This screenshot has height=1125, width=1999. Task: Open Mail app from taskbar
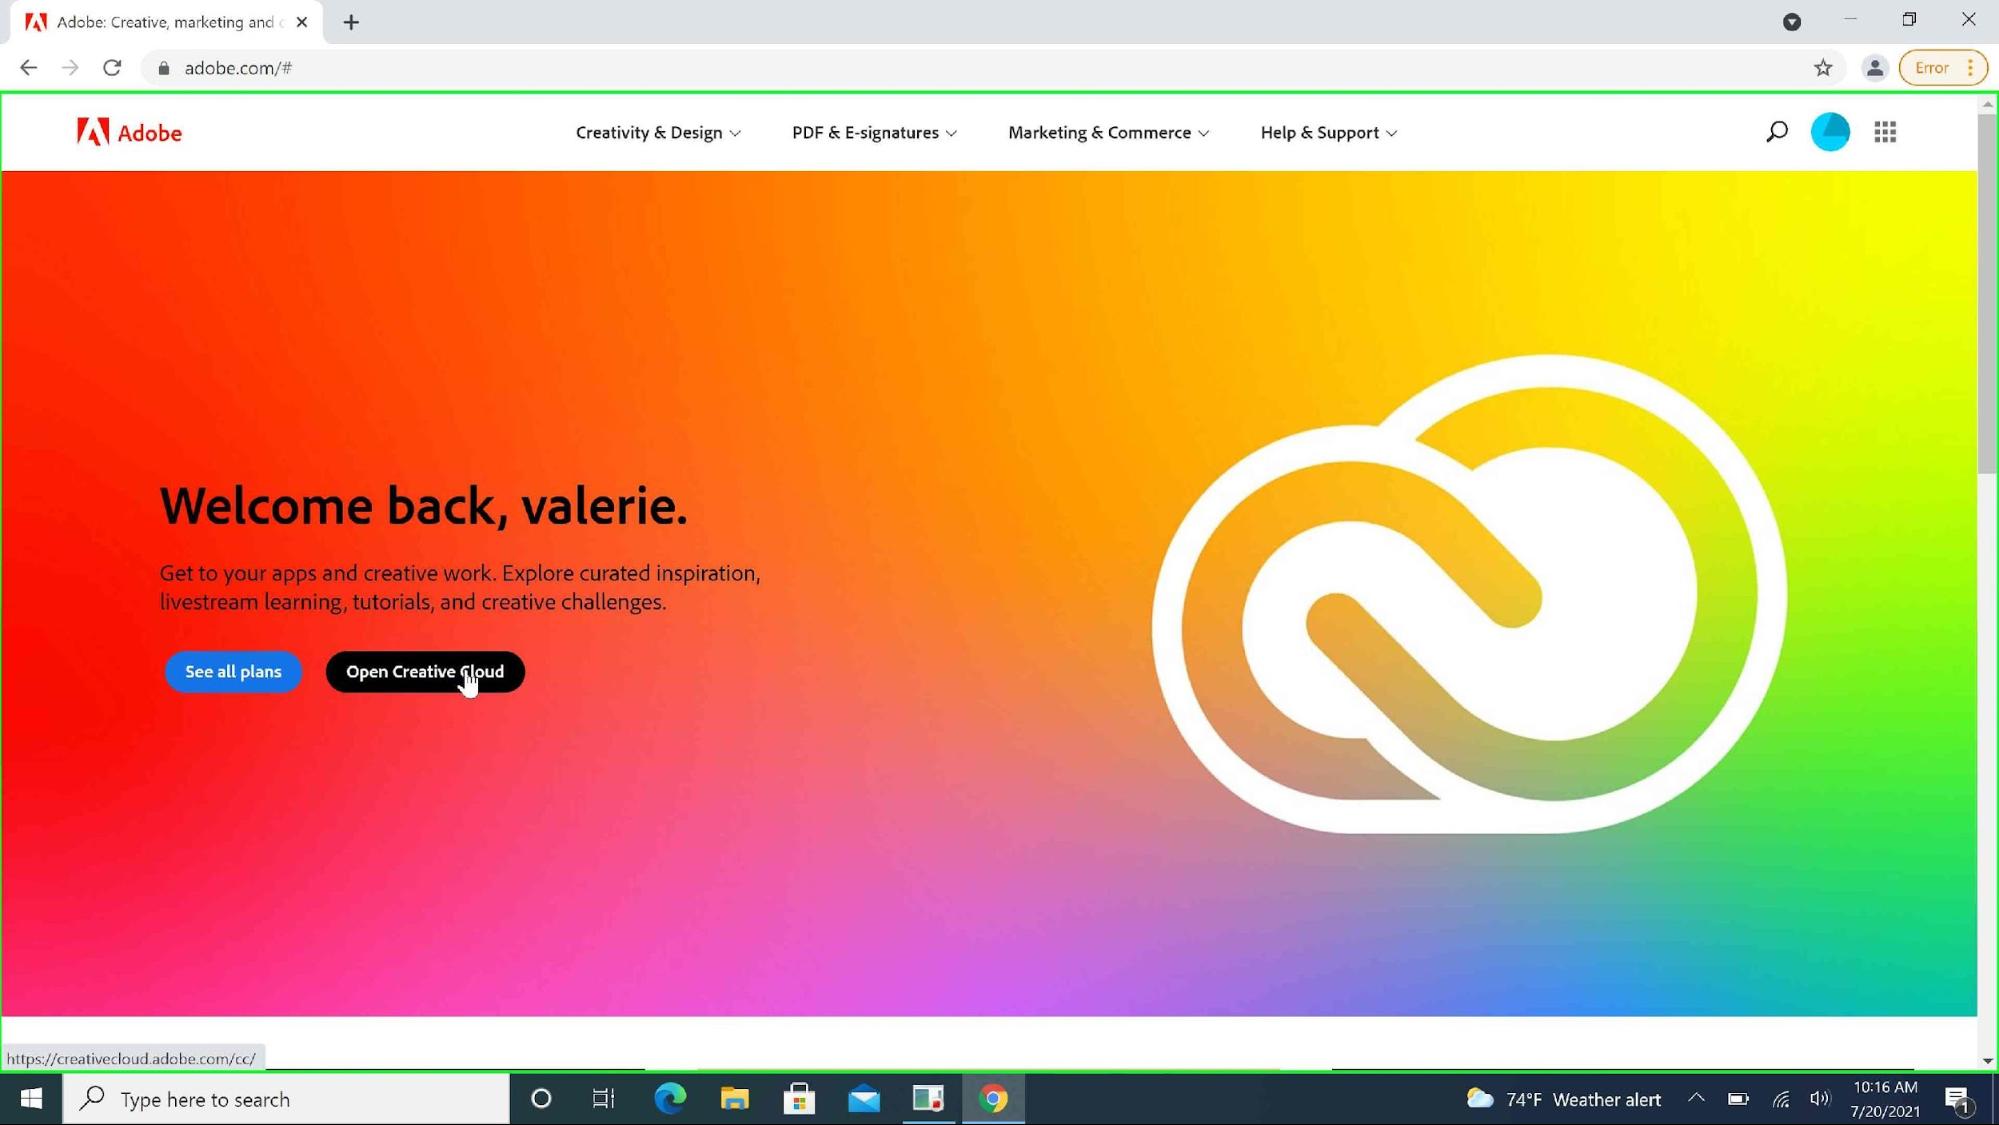click(x=864, y=1099)
